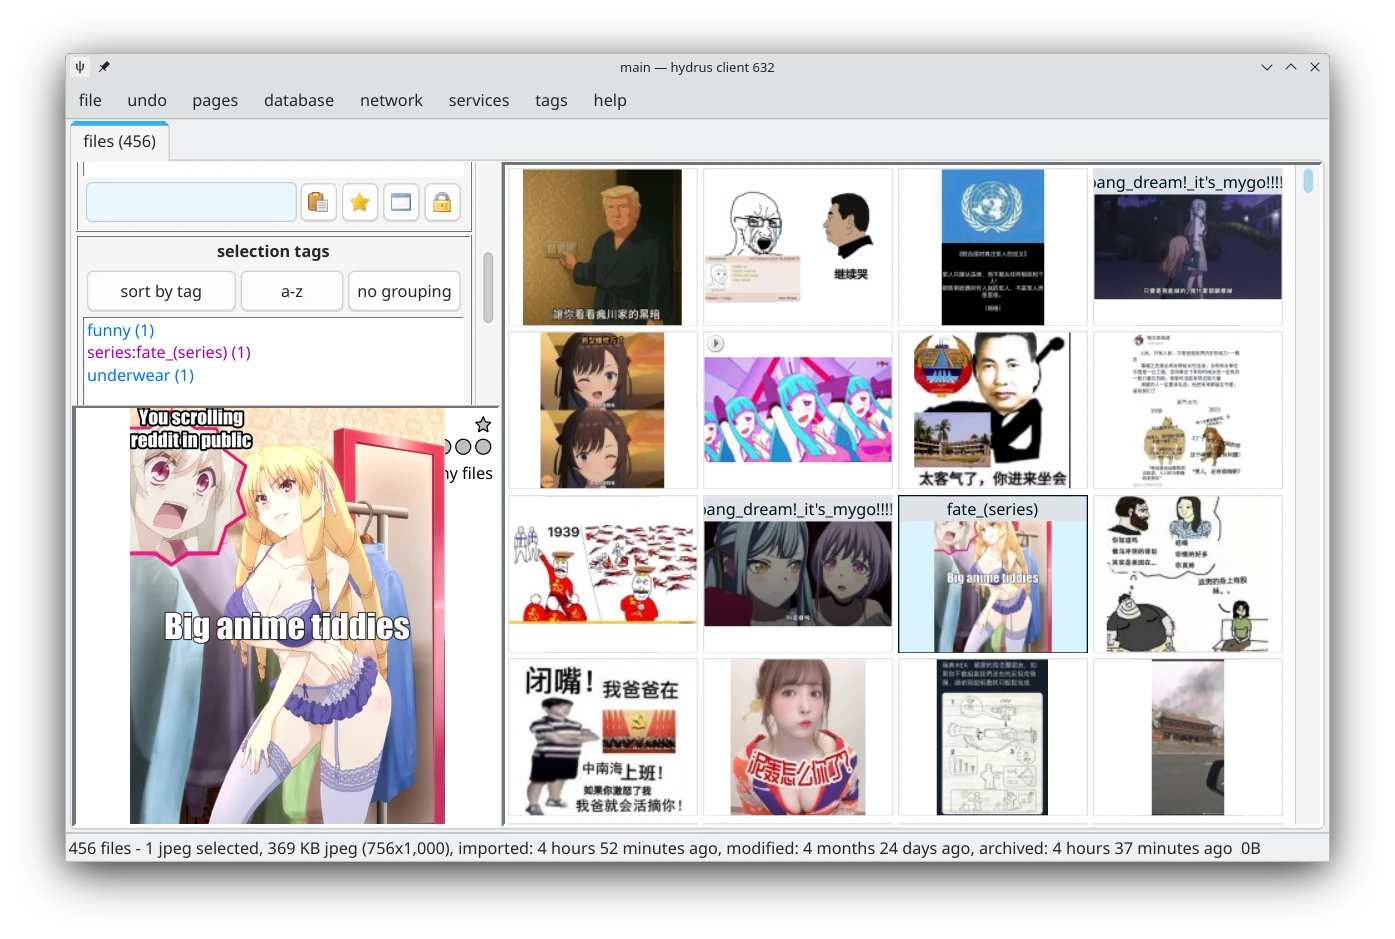
Task: Click the star rating icon above the preview
Action: click(x=482, y=424)
